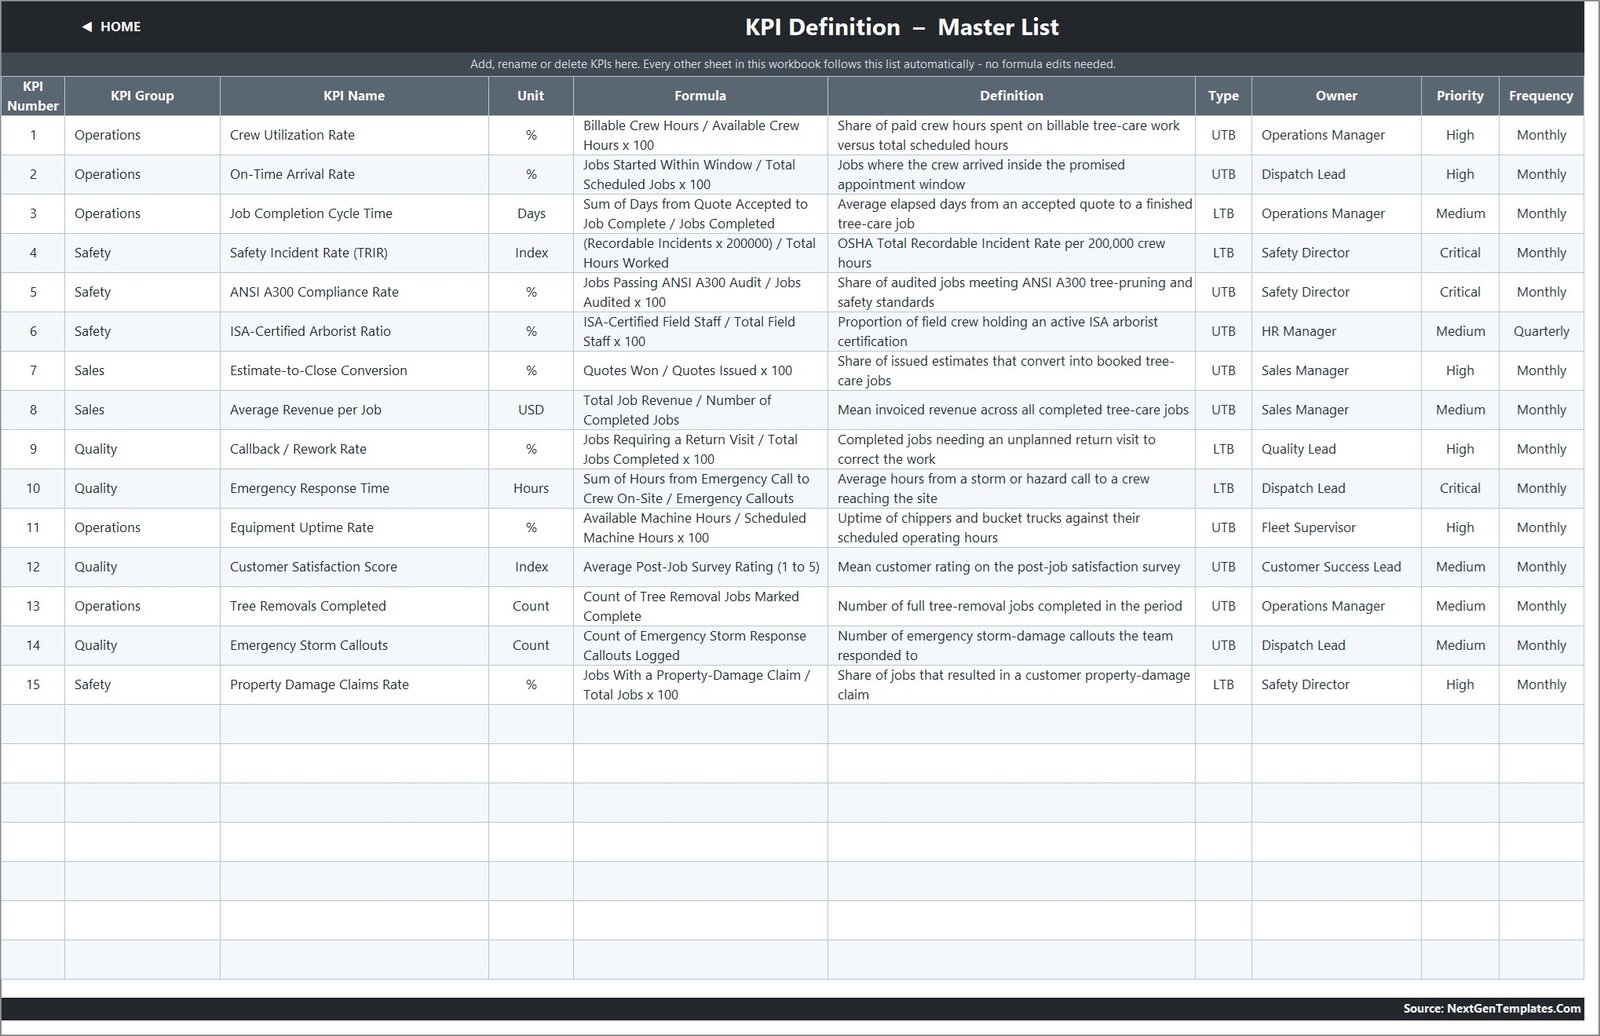1600x1036 pixels.
Task: Select the 'Job Completion Cycle Time' cell
Action: click(x=354, y=213)
